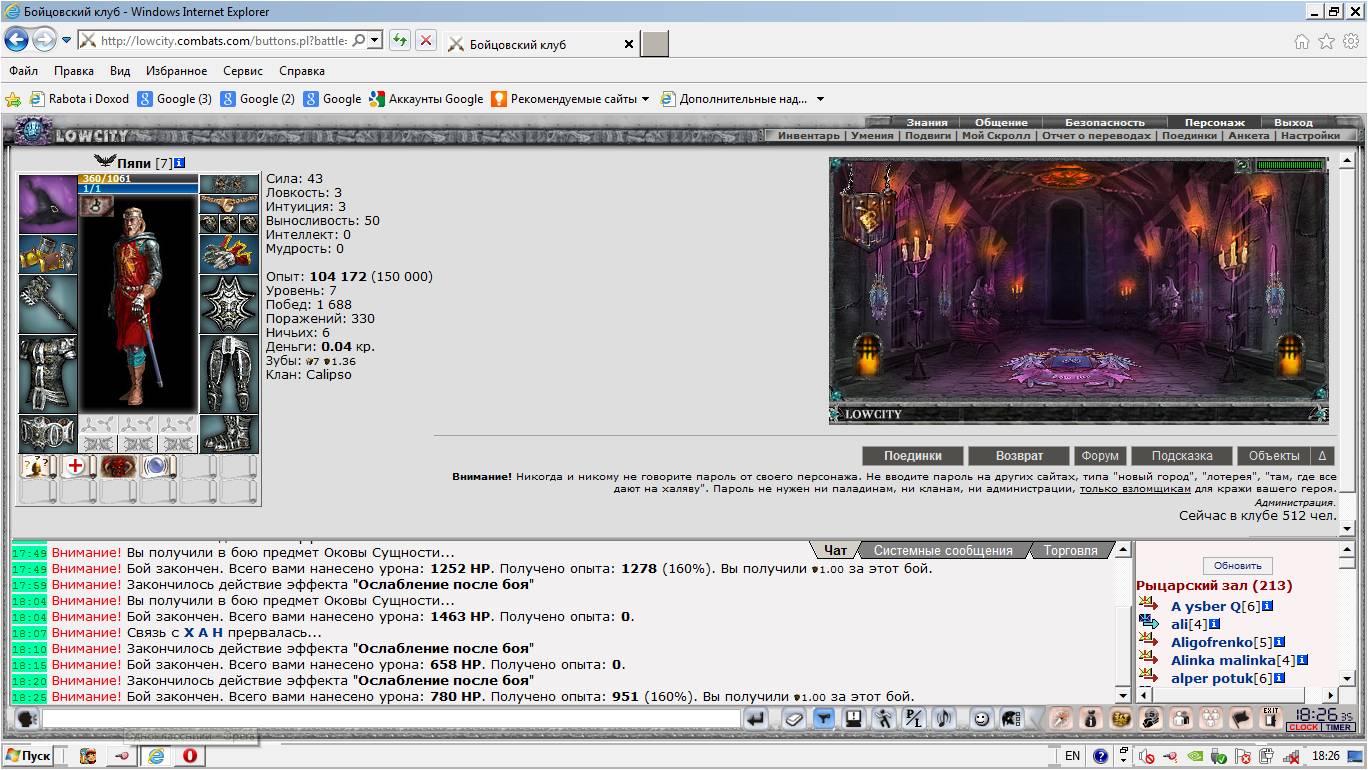Click the Поединки button under the location image
This screenshot has width=1368, height=770.
click(x=913, y=455)
